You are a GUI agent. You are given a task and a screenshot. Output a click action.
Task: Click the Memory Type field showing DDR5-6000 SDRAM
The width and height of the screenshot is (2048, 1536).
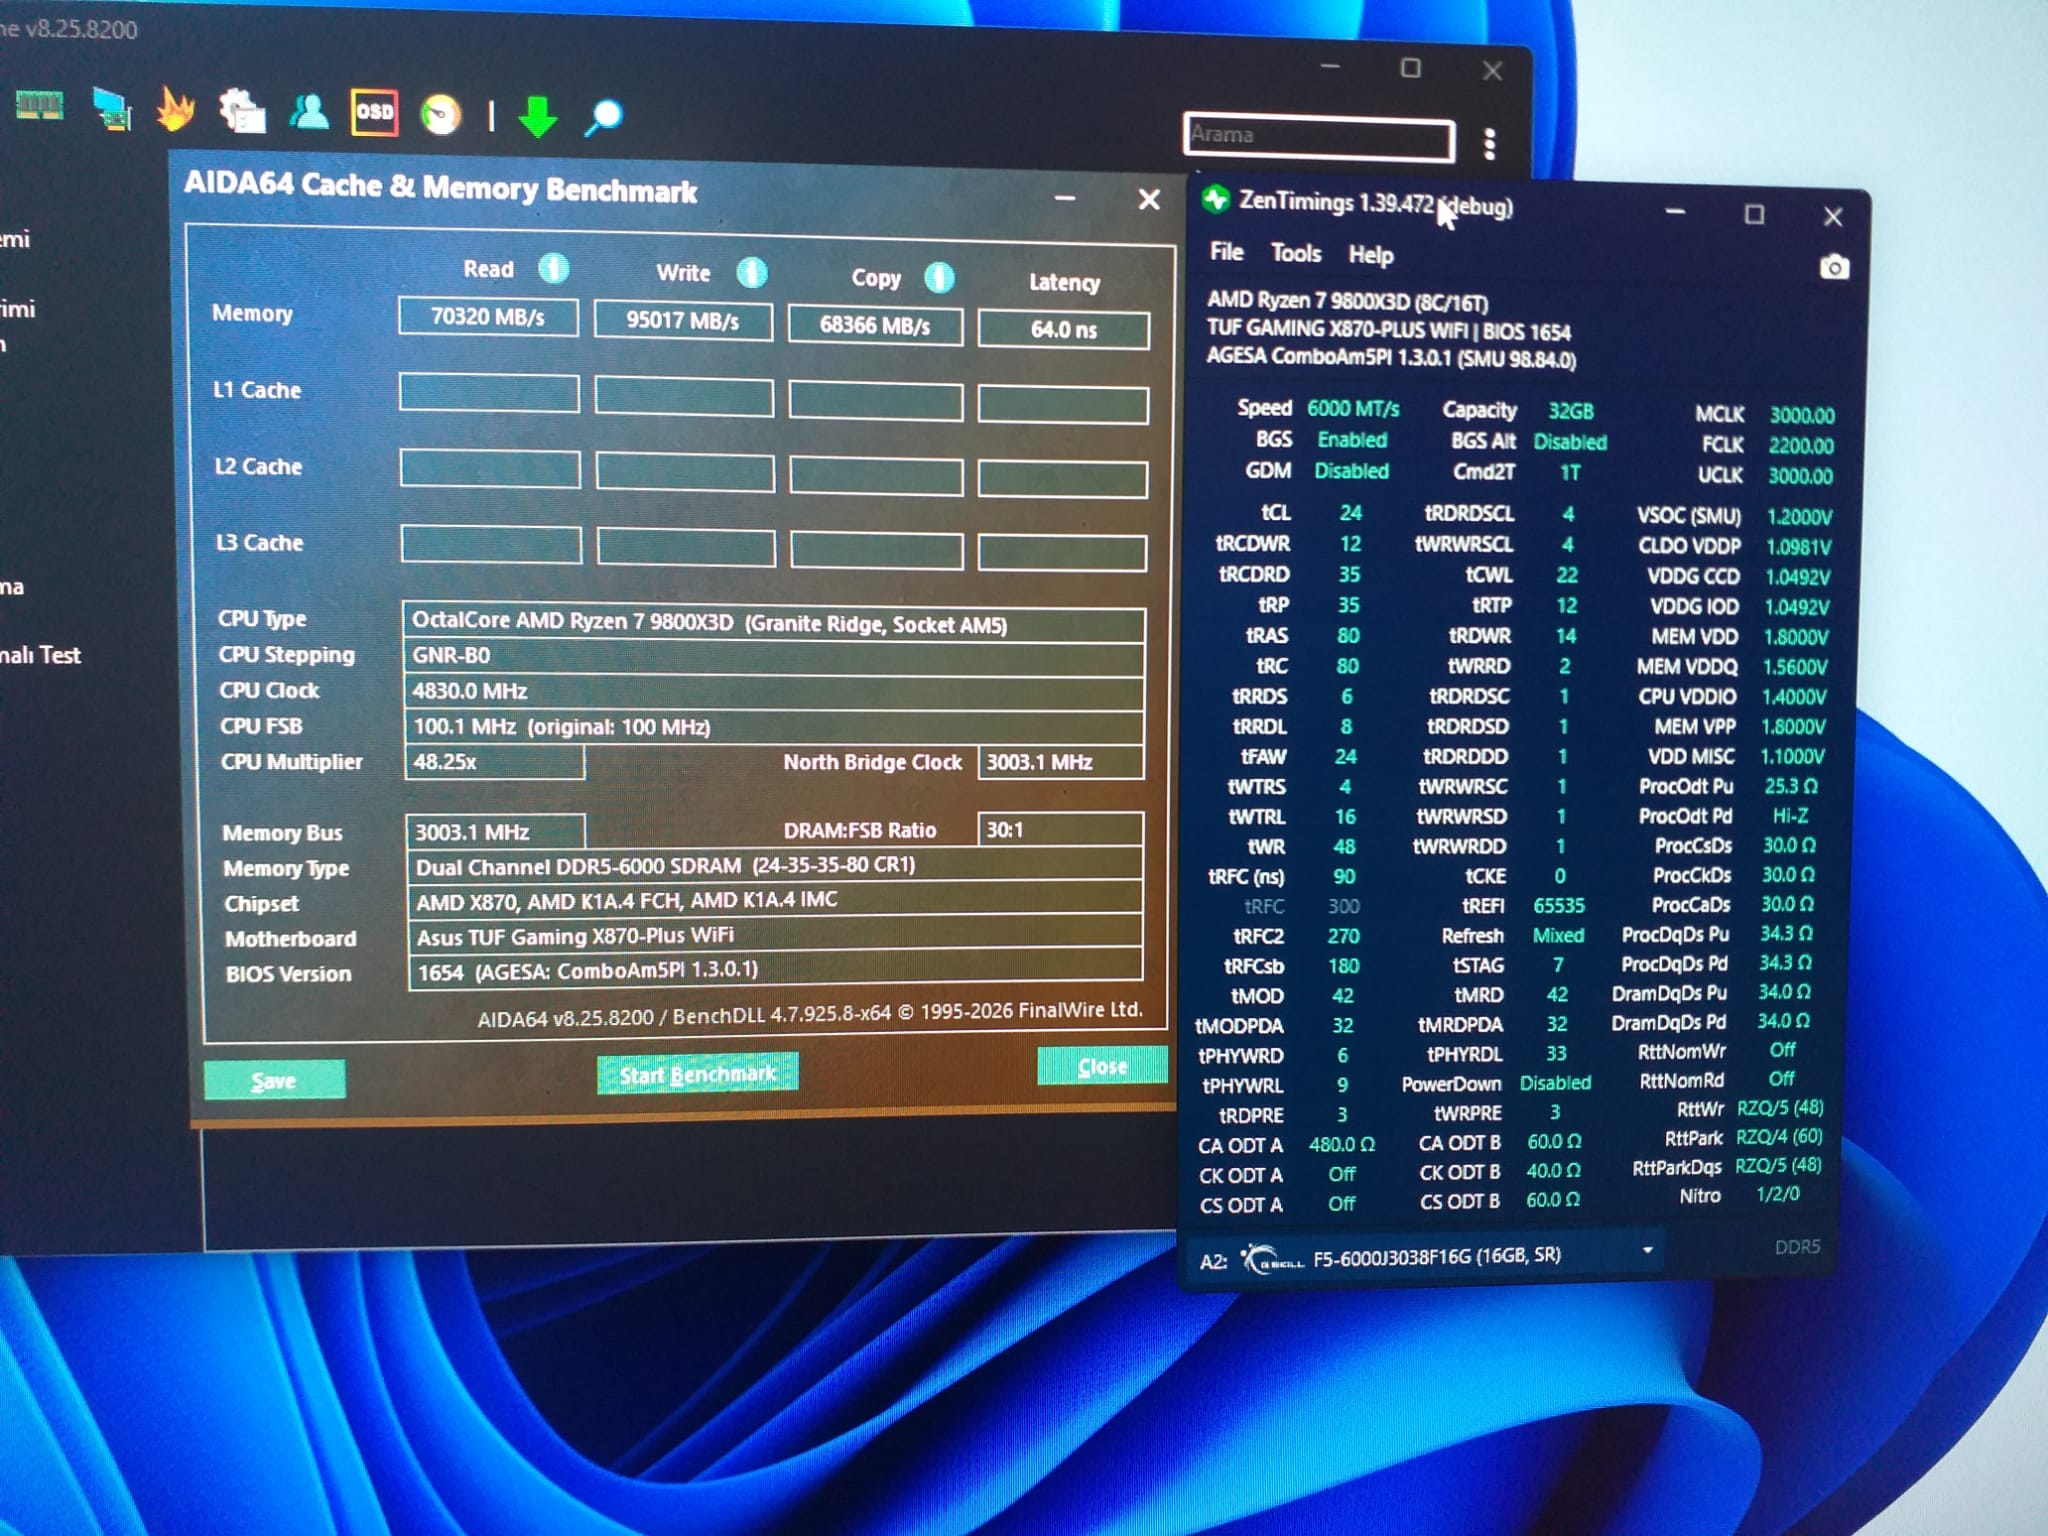[775, 866]
